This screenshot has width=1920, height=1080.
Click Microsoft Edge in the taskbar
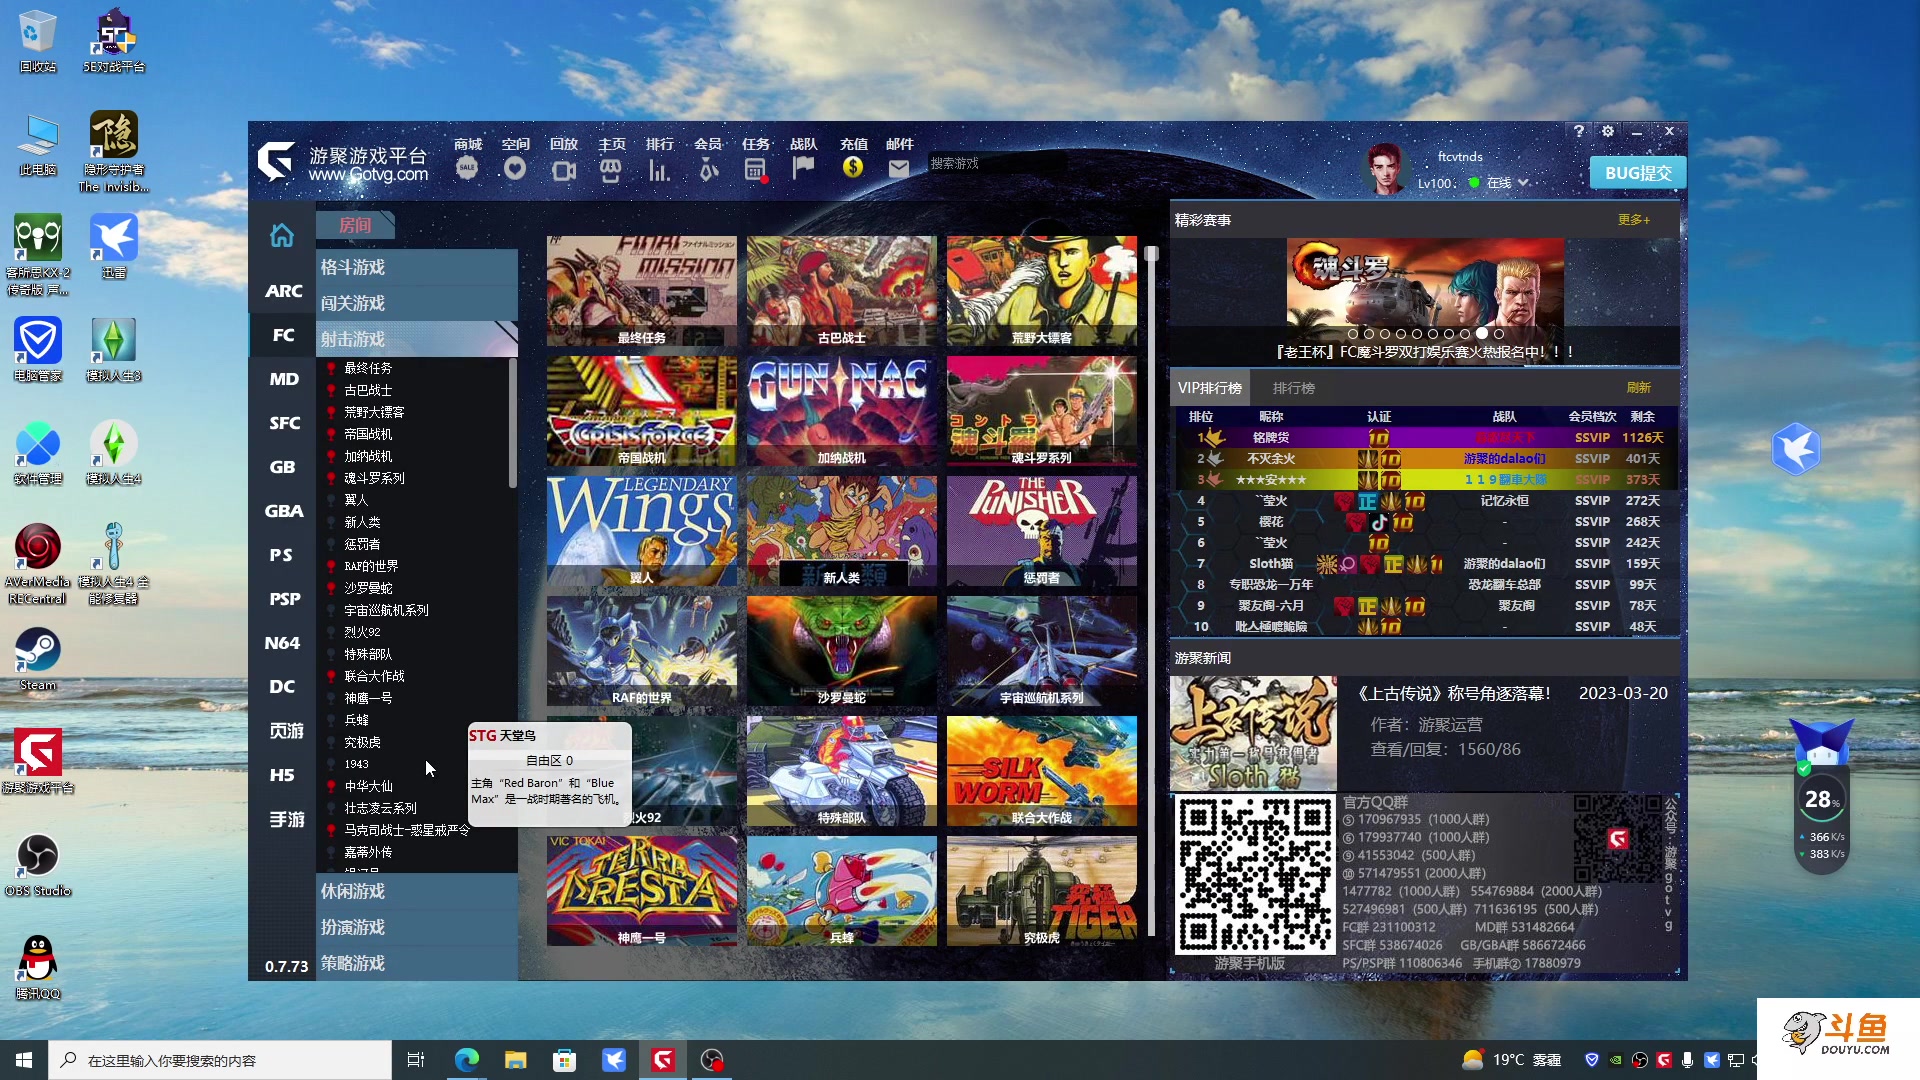click(x=466, y=1060)
